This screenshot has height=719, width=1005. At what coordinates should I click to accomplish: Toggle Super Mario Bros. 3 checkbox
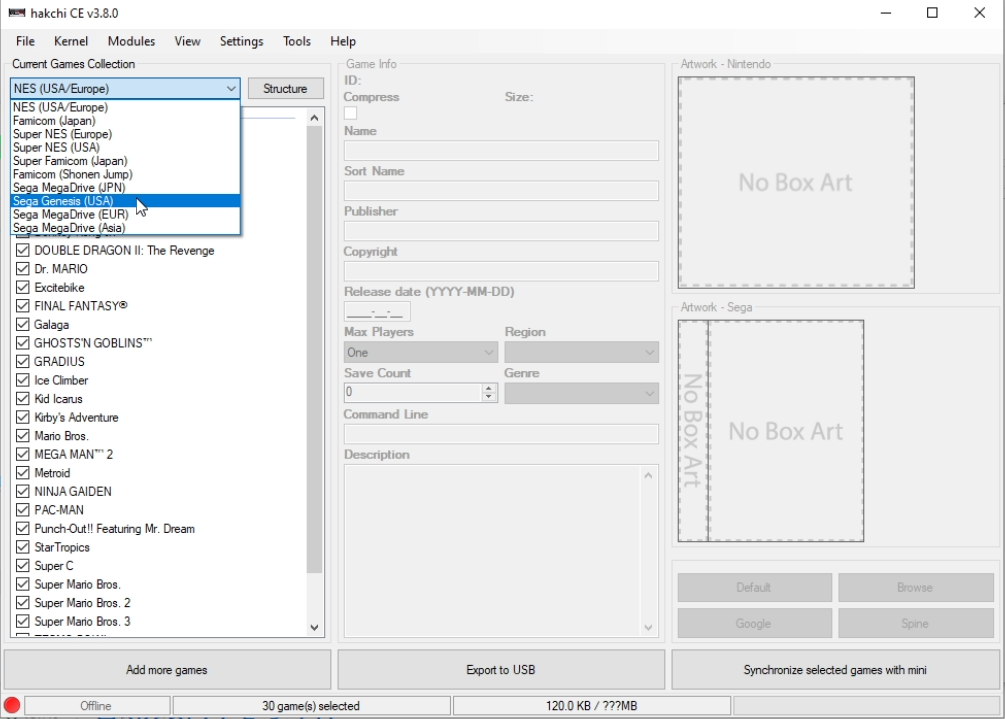tap(23, 622)
